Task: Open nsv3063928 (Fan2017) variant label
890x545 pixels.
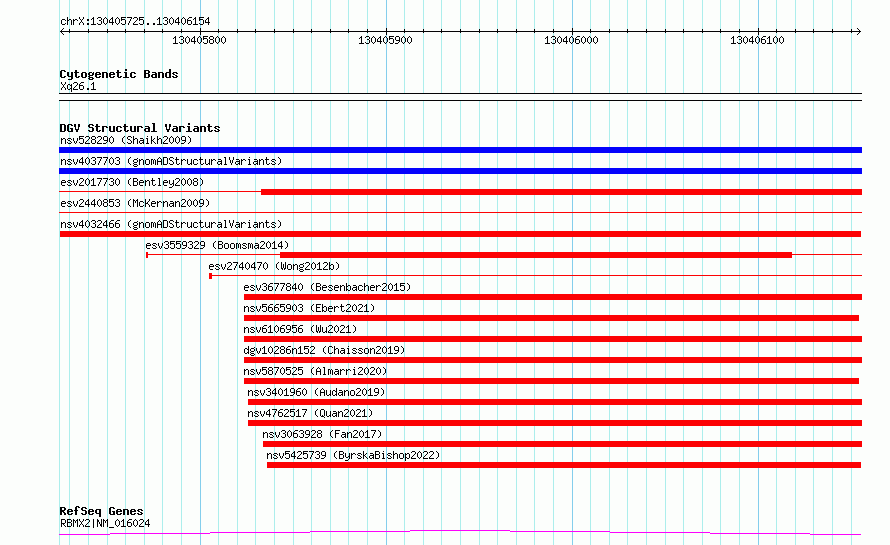Action: coord(322,434)
